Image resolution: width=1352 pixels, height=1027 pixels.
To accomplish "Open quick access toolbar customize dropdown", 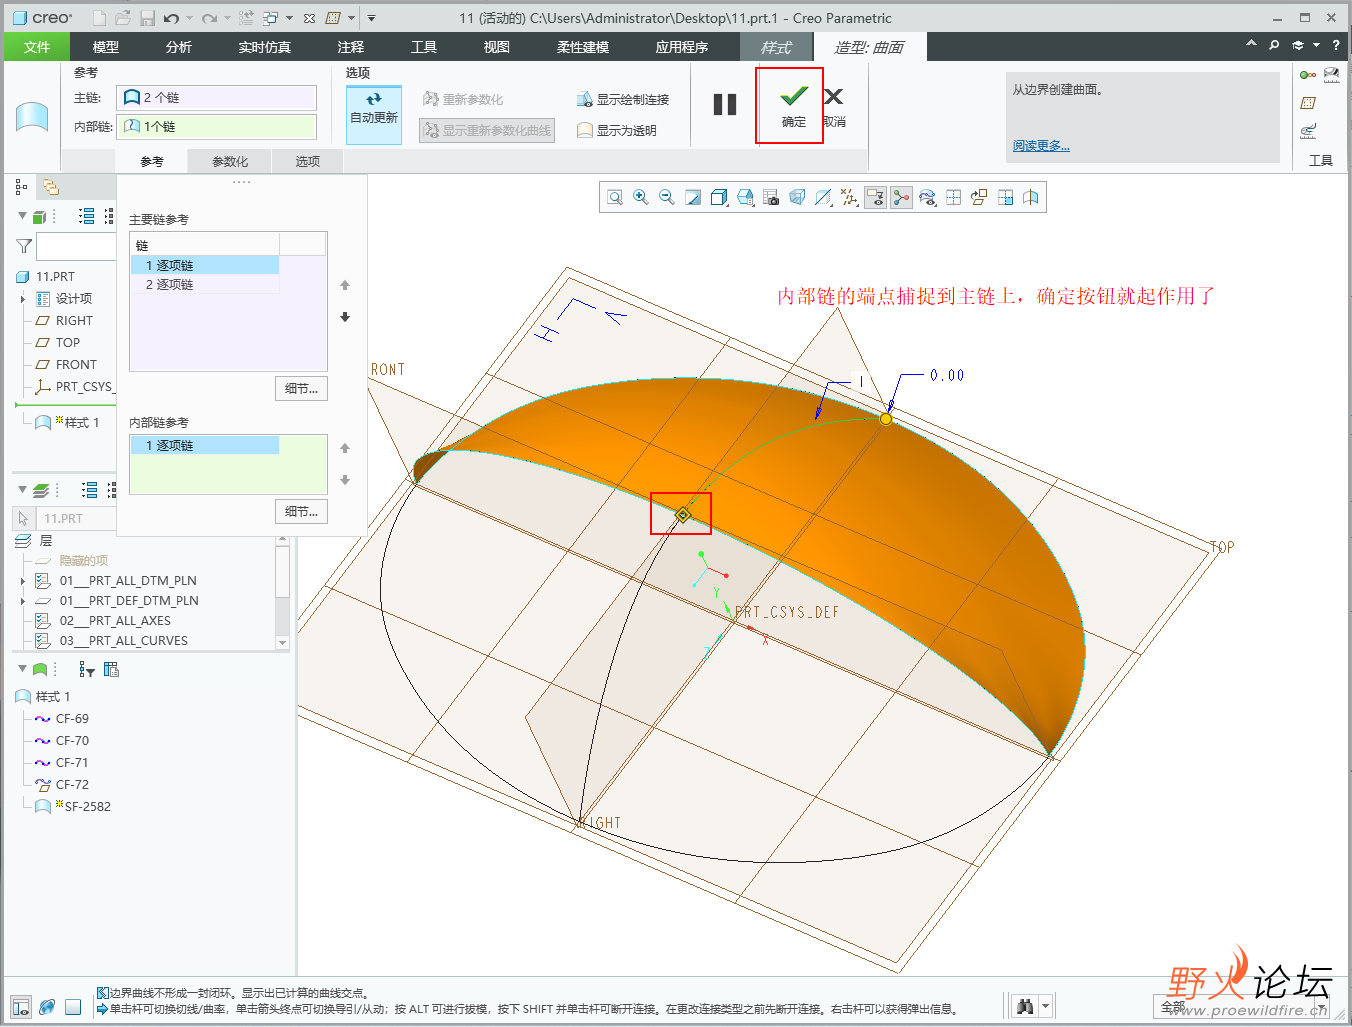I will (x=371, y=18).
